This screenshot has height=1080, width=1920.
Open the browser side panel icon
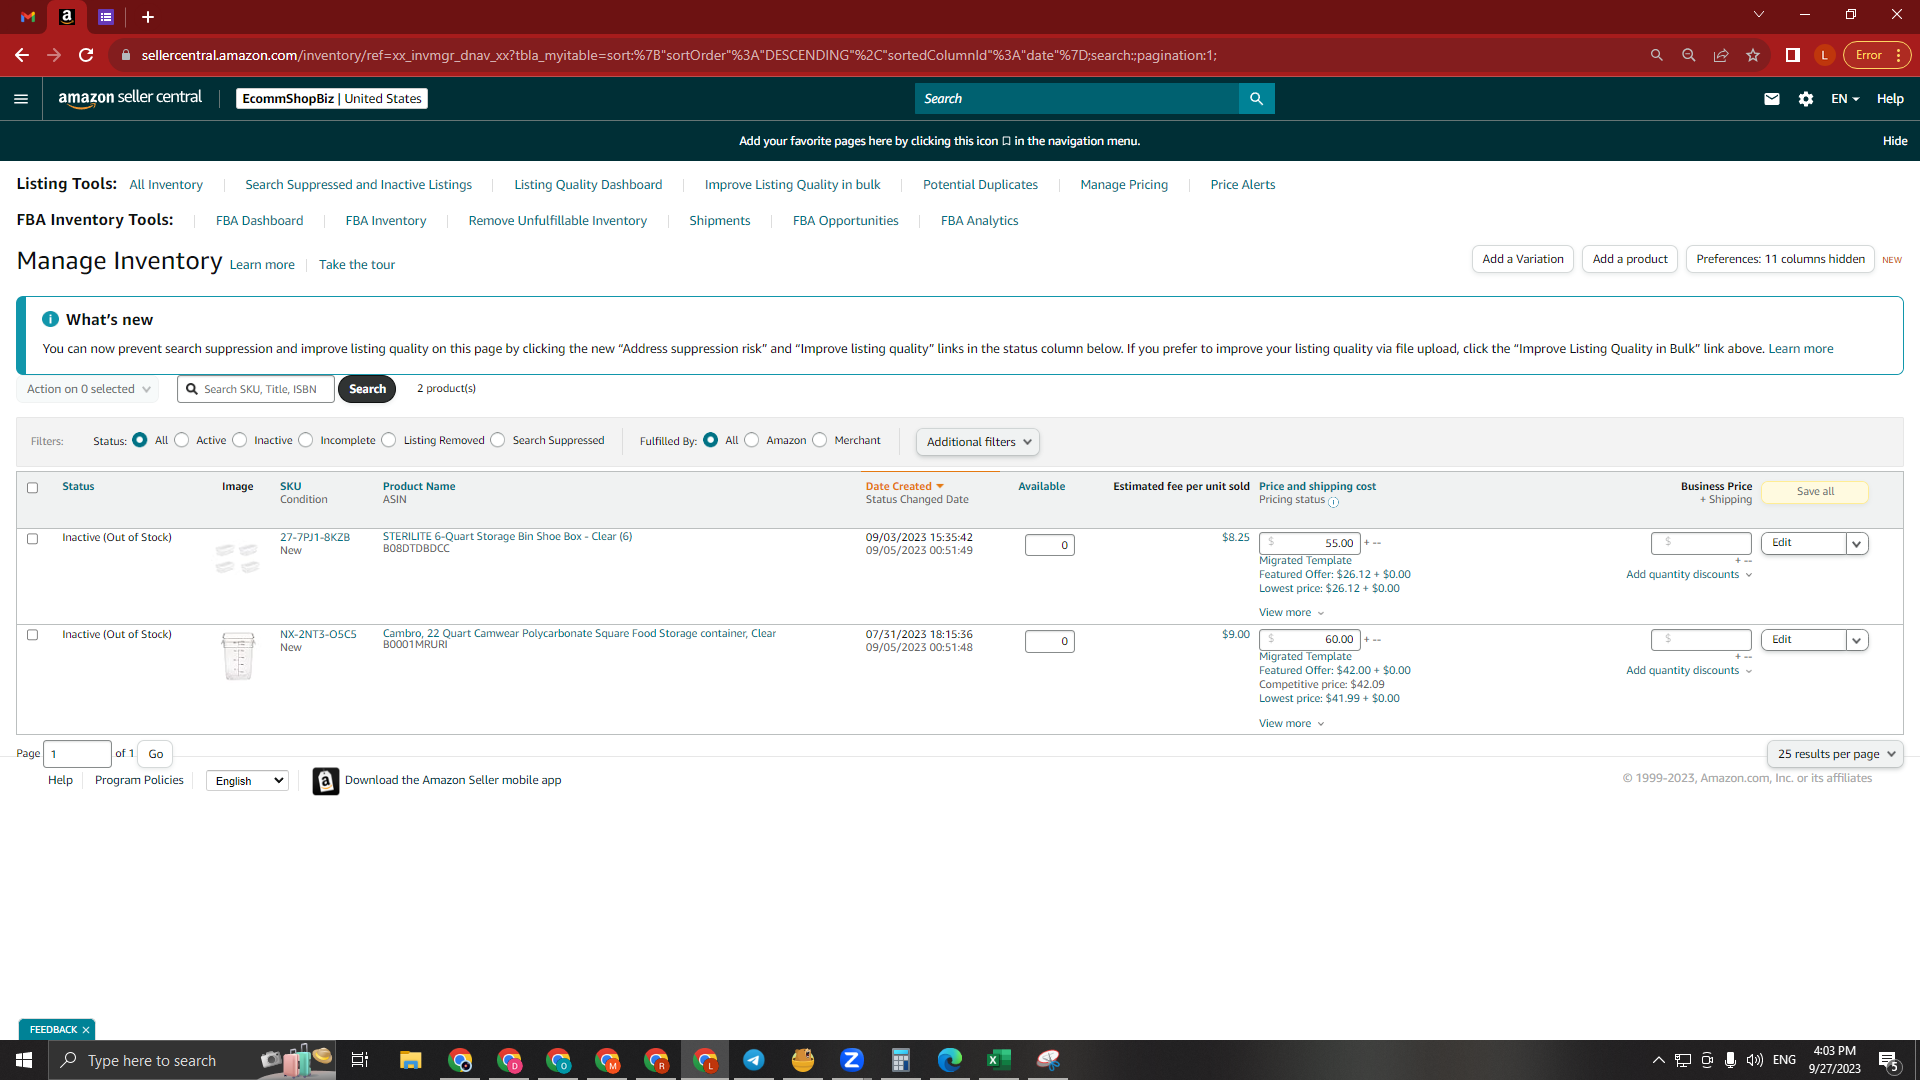tap(1793, 55)
